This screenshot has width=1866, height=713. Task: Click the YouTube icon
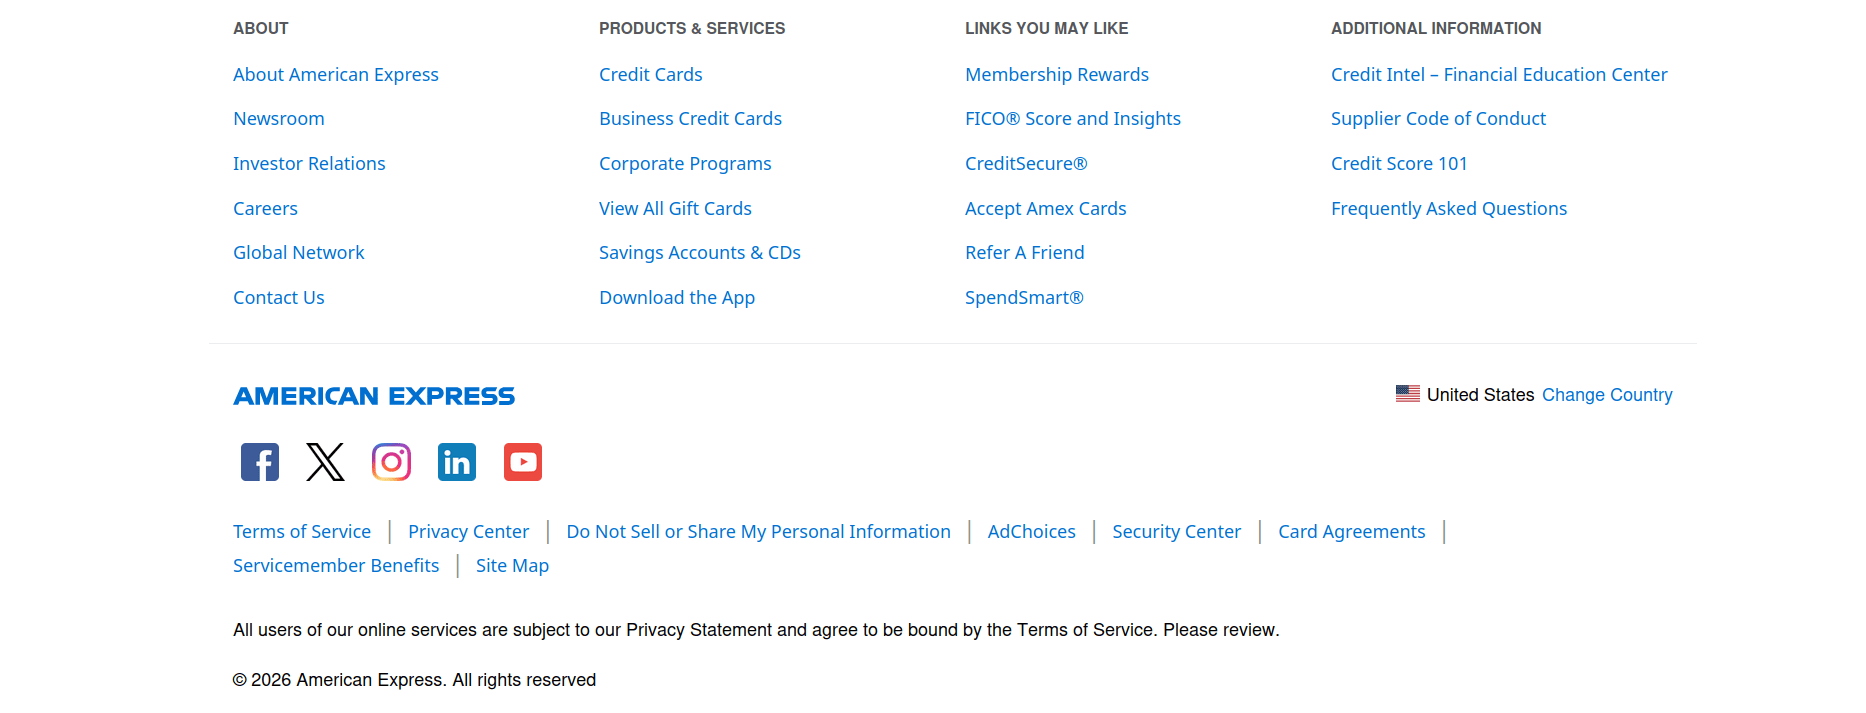(x=522, y=462)
